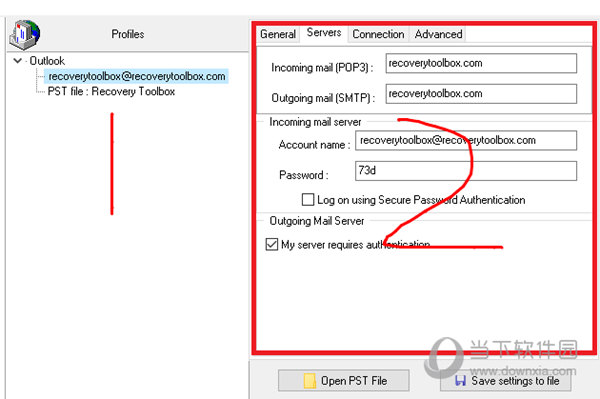600x399 pixels.
Task: Click the Open PST File button
Action: click(x=344, y=381)
